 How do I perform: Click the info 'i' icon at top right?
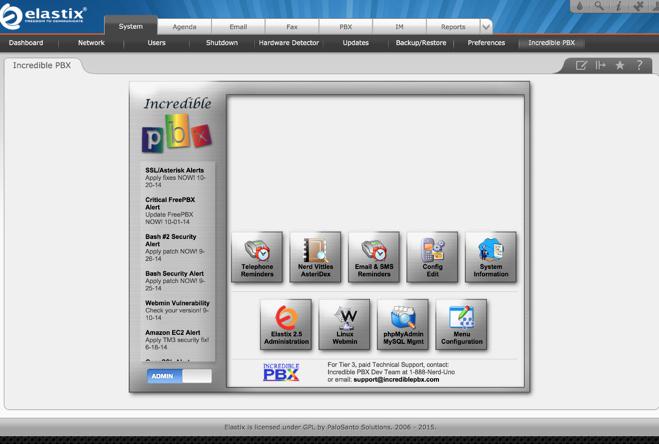pos(619,6)
